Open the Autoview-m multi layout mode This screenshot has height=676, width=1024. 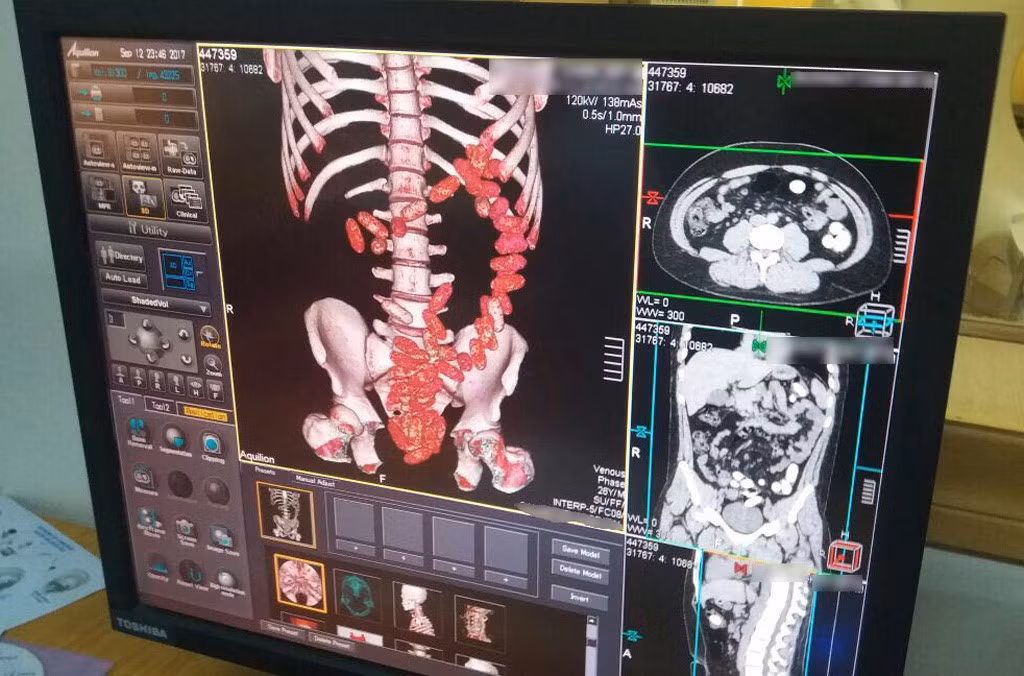(139, 155)
